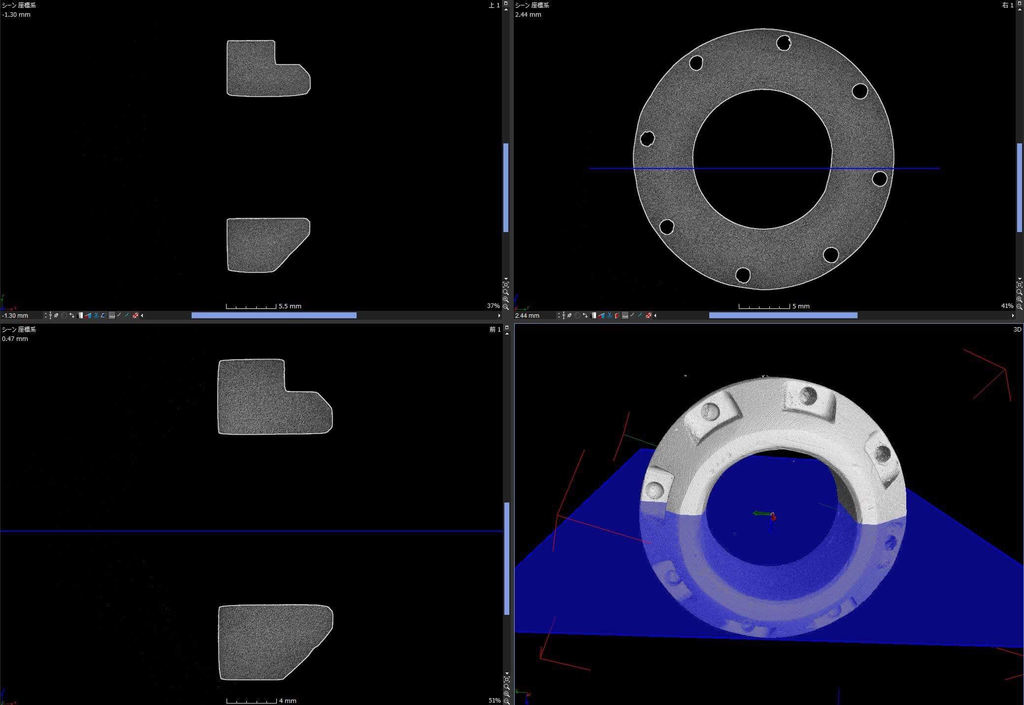This screenshot has width=1024, height=705.
Task: Click the chain link icon next to 2.44 mm
Action: pos(568,316)
